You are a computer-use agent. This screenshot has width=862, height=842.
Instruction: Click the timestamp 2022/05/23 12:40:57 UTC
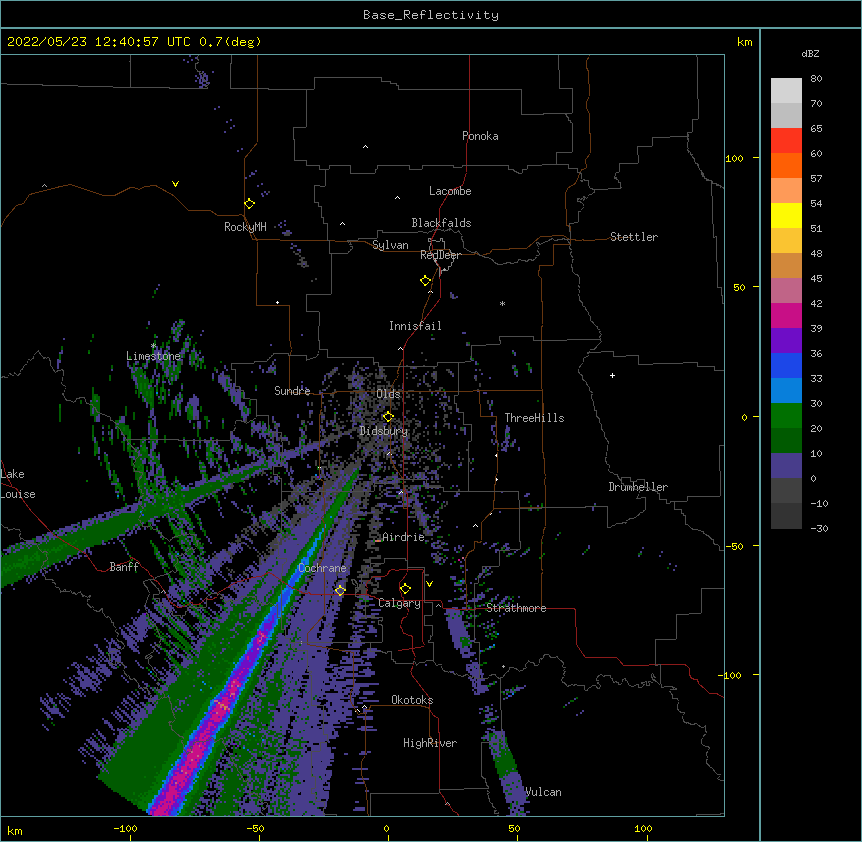[x=98, y=42]
